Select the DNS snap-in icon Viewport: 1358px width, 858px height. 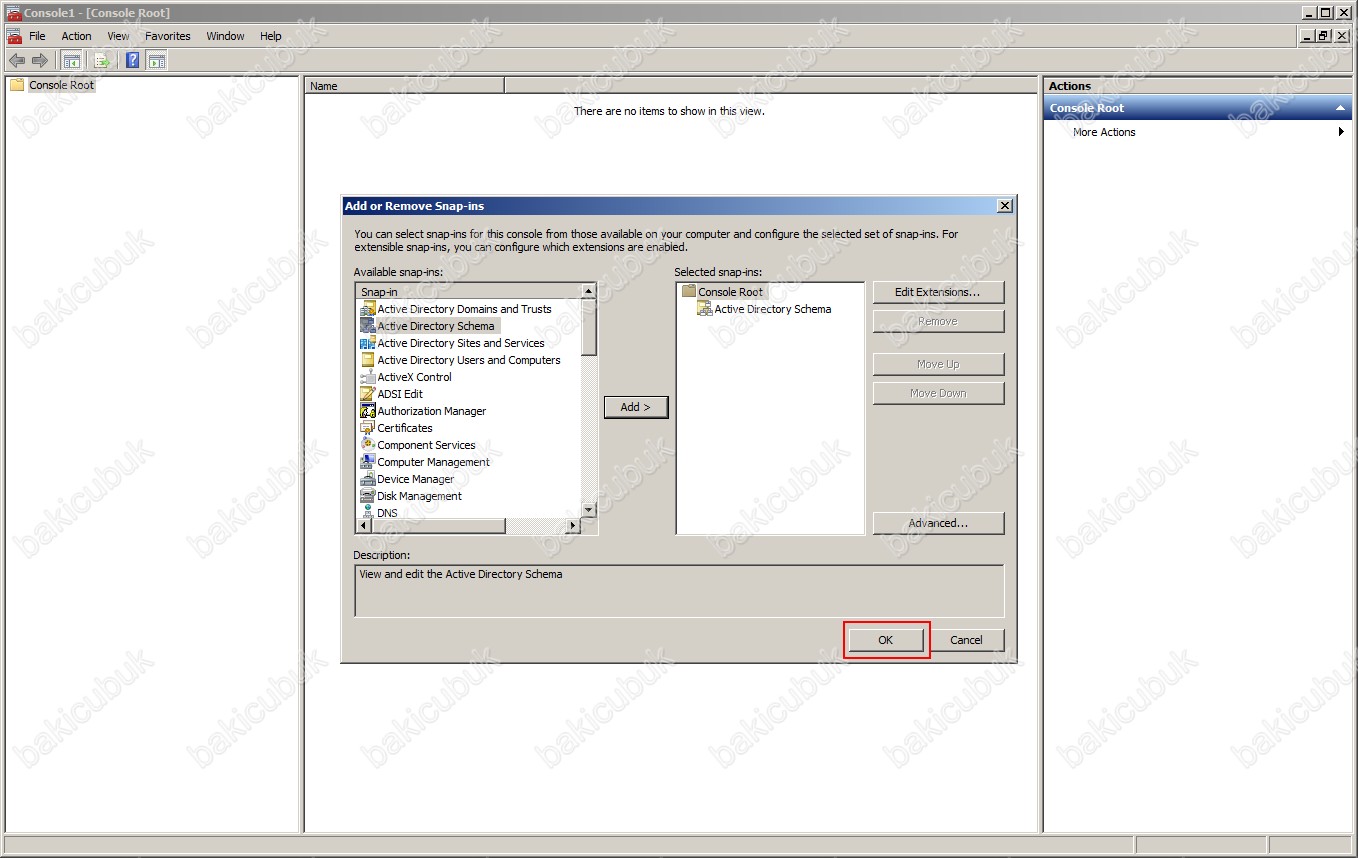point(368,512)
